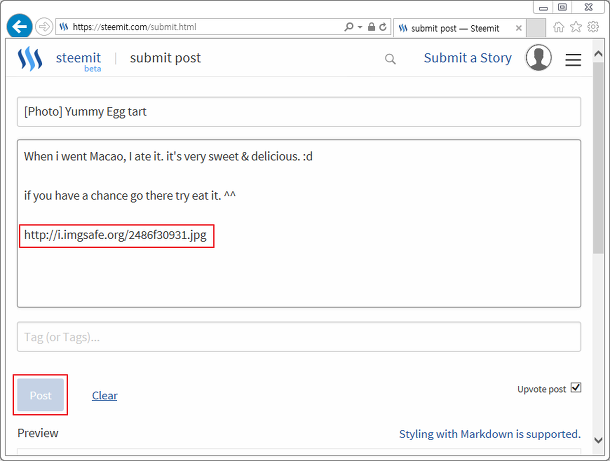Open the user profile avatar
The height and width of the screenshot is (461, 610).
(539, 58)
